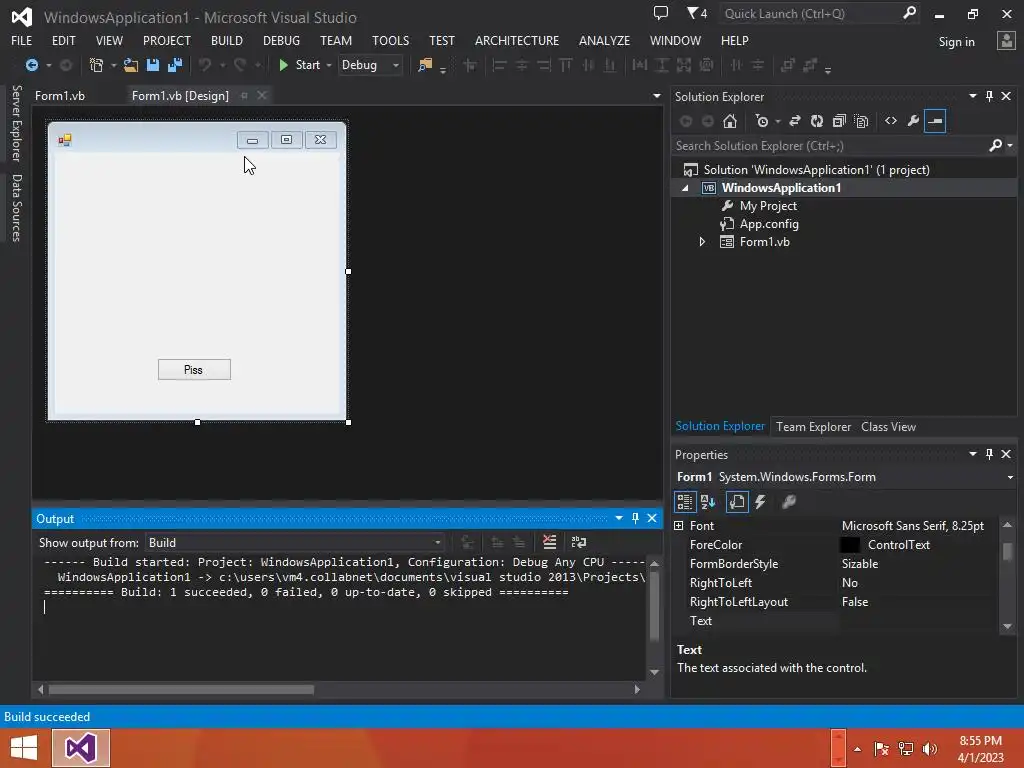This screenshot has width=1024, height=768.
Task: Open Output window position dropdown arrow
Action: coord(618,518)
